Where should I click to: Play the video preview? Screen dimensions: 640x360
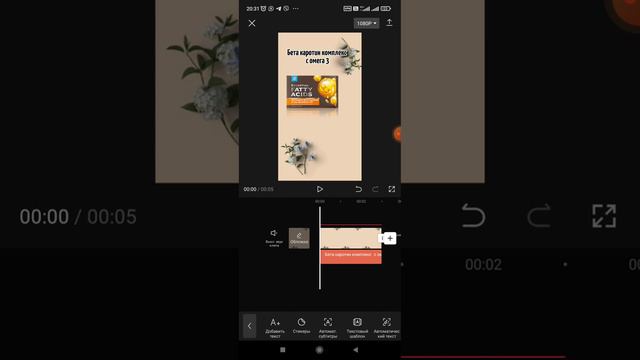320,189
